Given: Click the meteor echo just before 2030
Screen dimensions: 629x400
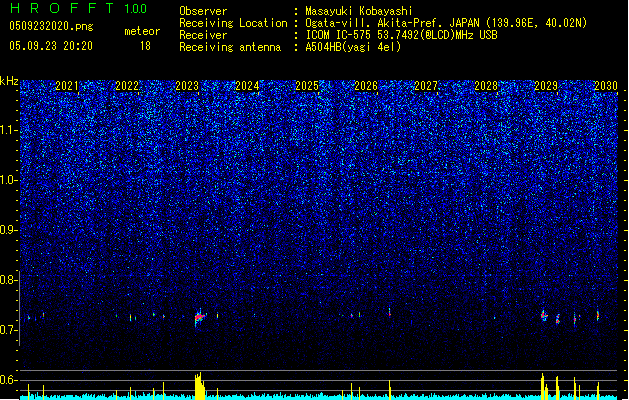Looking at the screenshot, I should [598, 315].
